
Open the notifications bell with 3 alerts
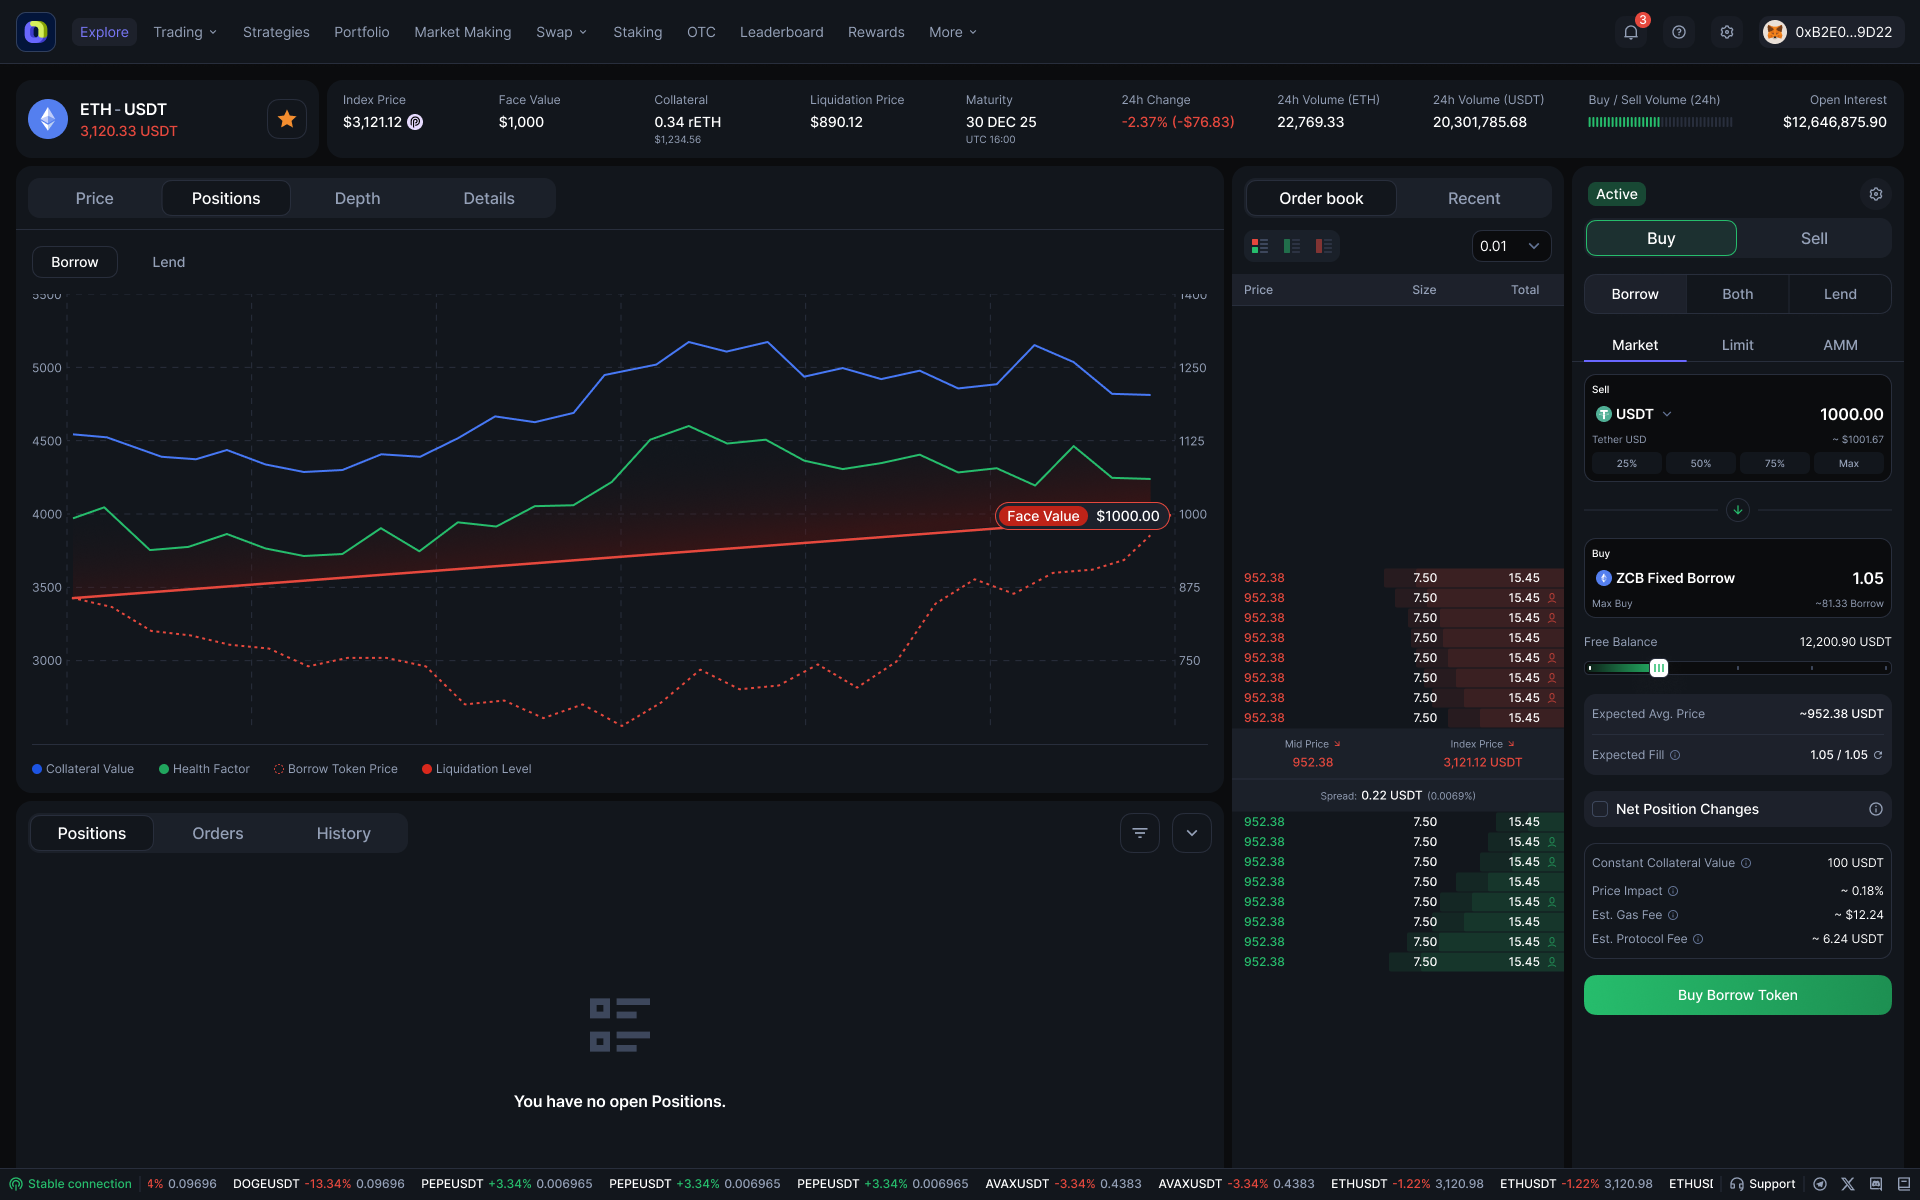pos(1631,31)
